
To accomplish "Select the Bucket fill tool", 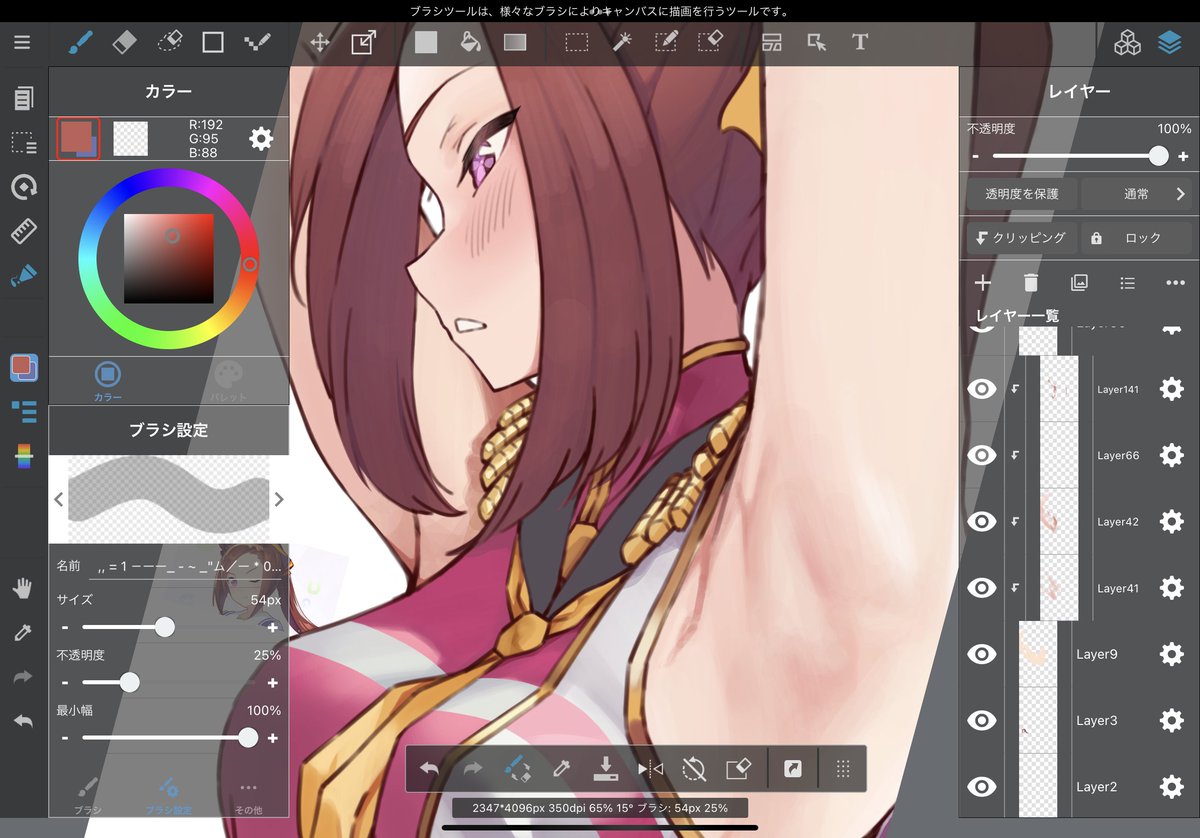I will (470, 42).
